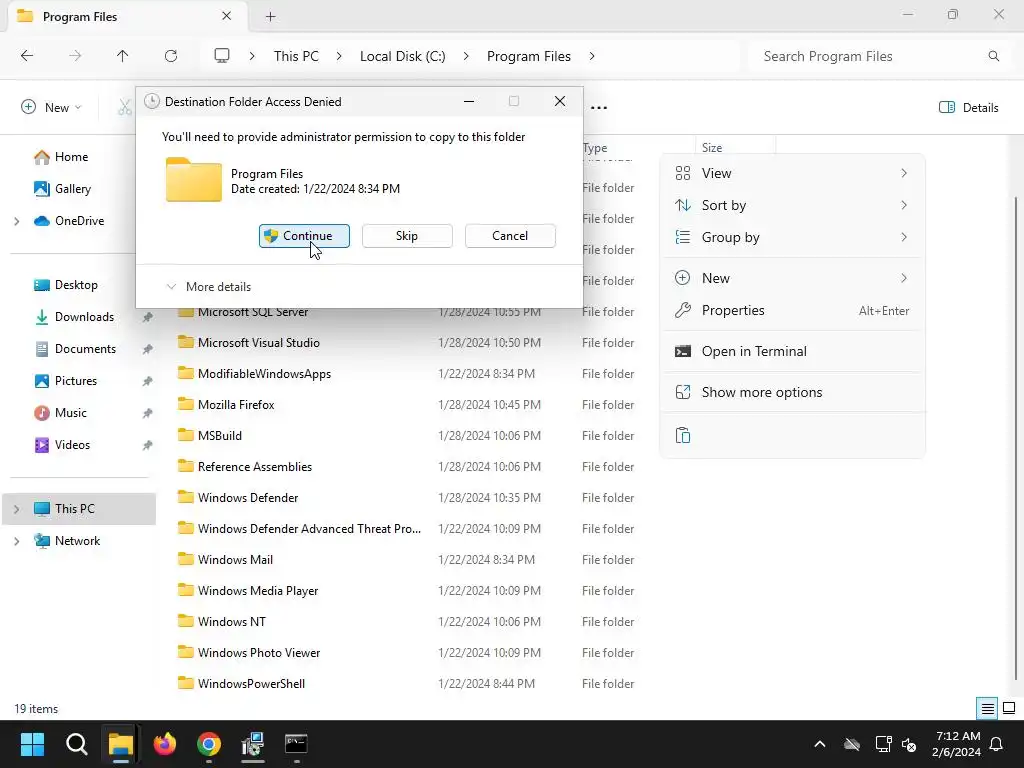Expand the Network tree node

pos(17,541)
